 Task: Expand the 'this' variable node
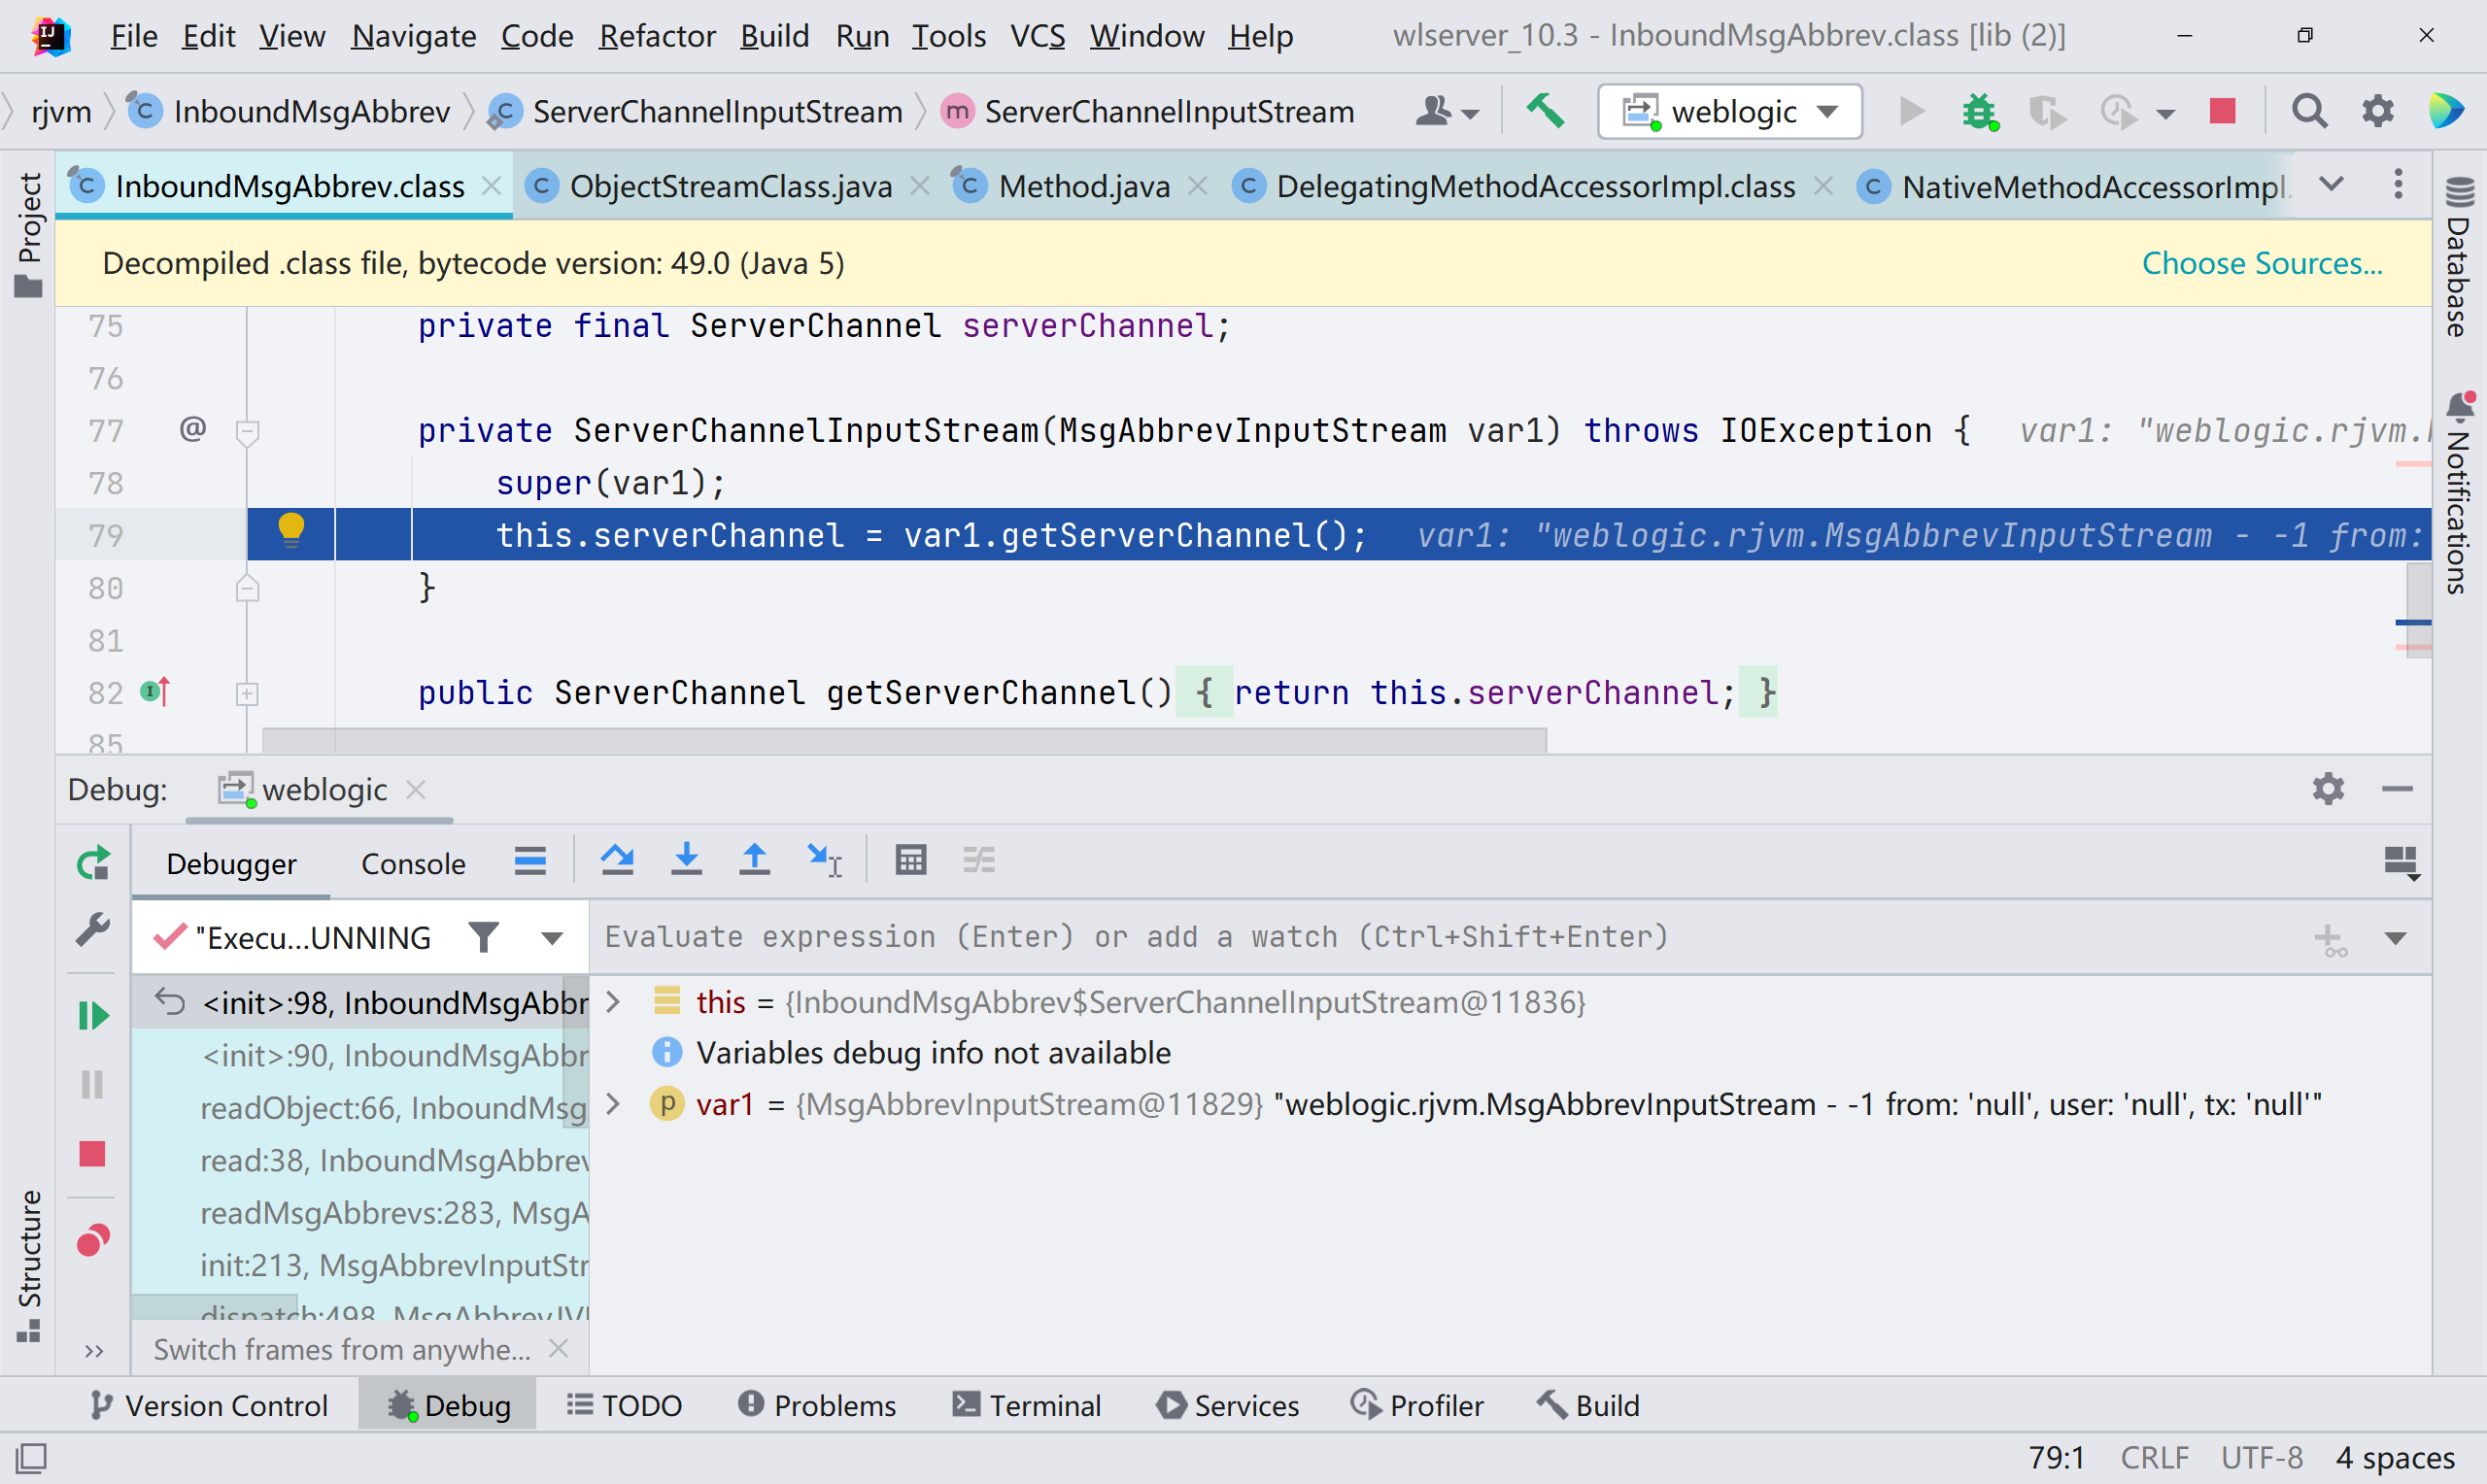pyautogui.click(x=614, y=1002)
